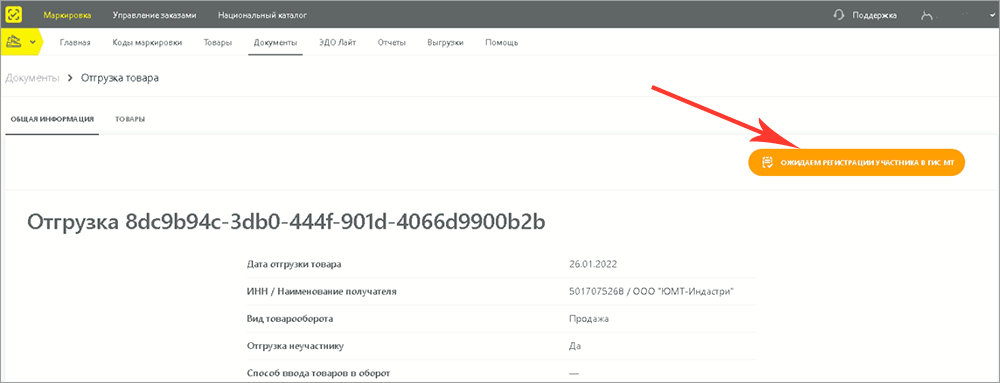Click the Дата отгрузки товара label

[294, 264]
